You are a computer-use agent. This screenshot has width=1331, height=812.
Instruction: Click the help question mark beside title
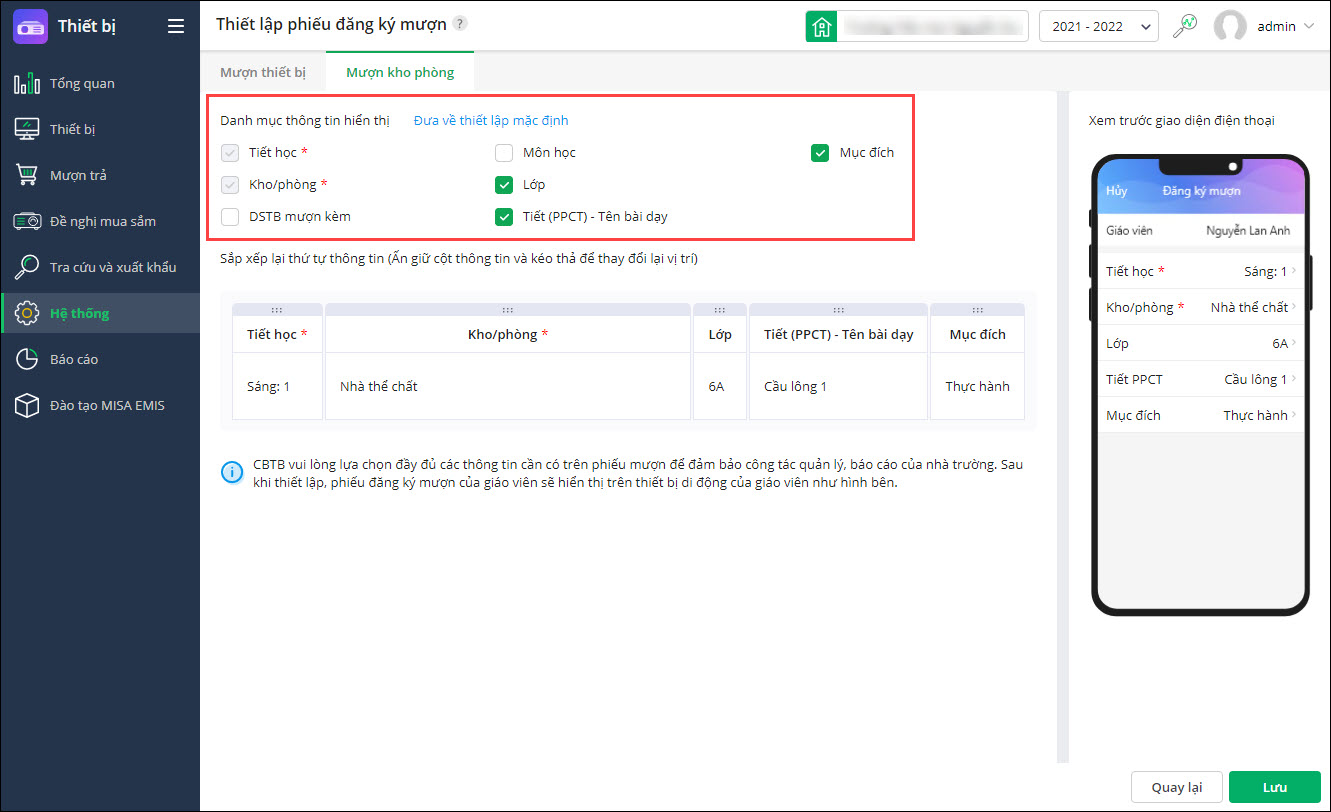coord(459,24)
